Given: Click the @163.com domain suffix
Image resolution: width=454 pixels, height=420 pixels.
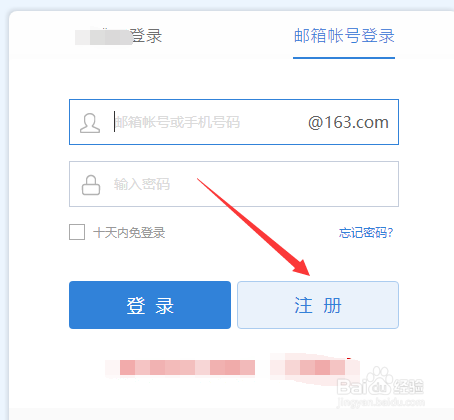Looking at the screenshot, I should 348,122.
